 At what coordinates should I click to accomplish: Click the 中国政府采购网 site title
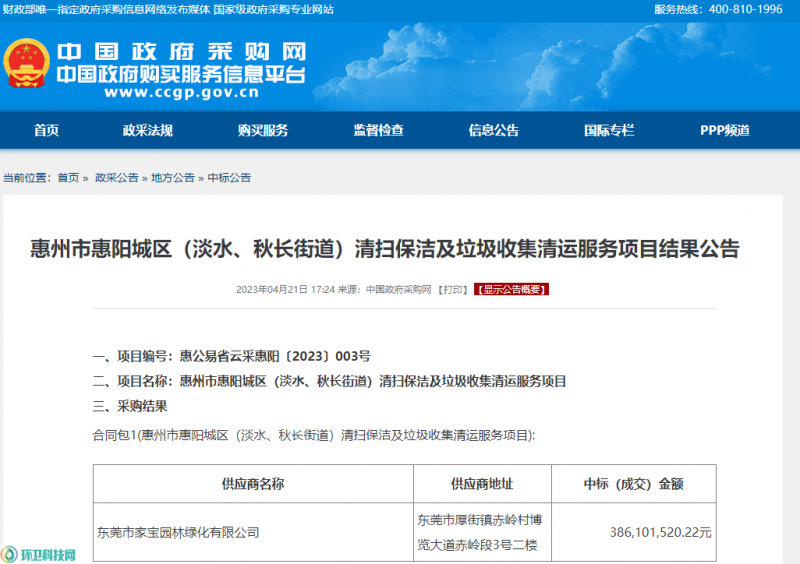(x=181, y=52)
